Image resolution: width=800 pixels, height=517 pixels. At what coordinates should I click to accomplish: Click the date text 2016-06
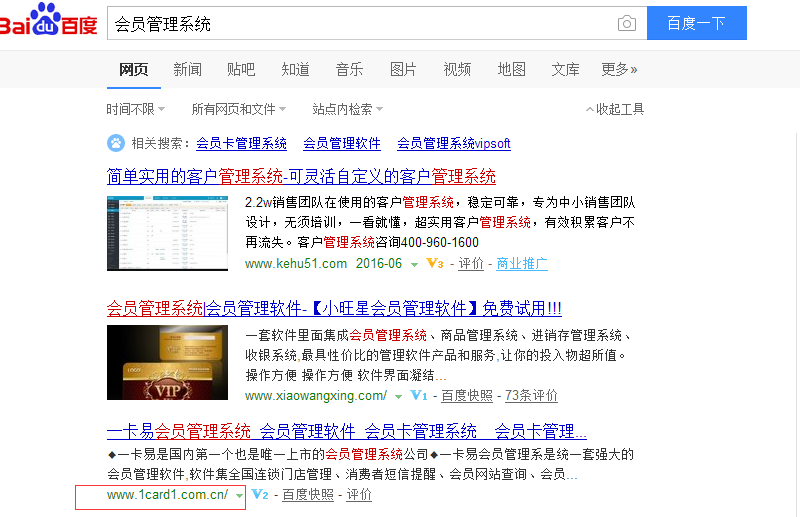tap(379, 263)
